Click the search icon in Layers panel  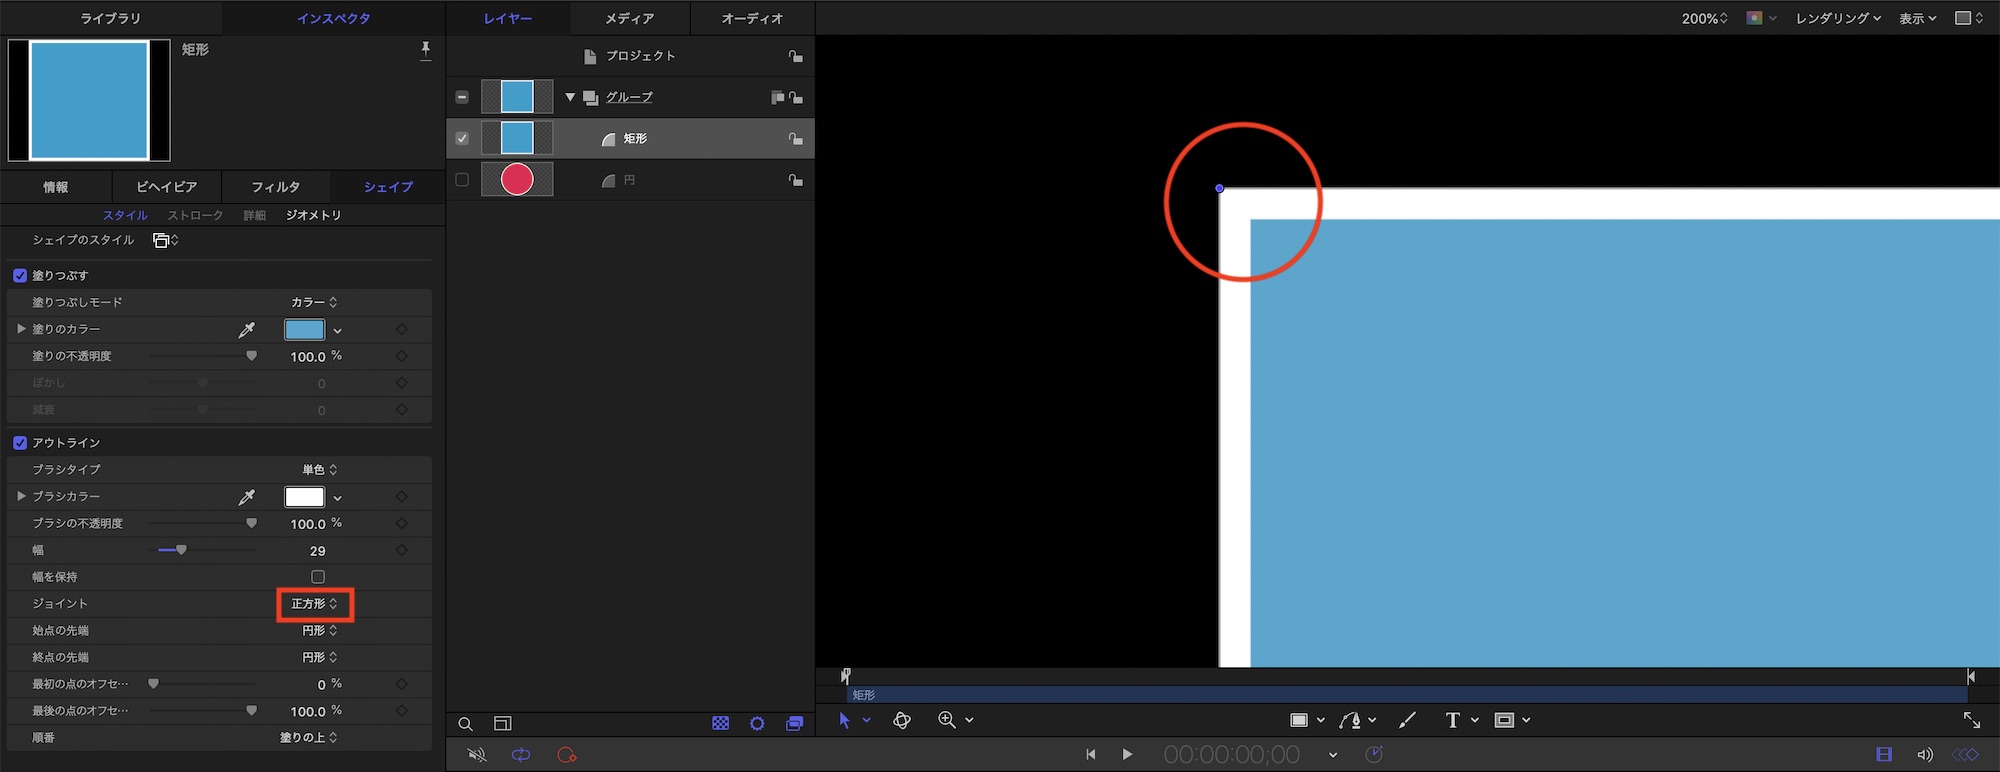pos(465,724)
